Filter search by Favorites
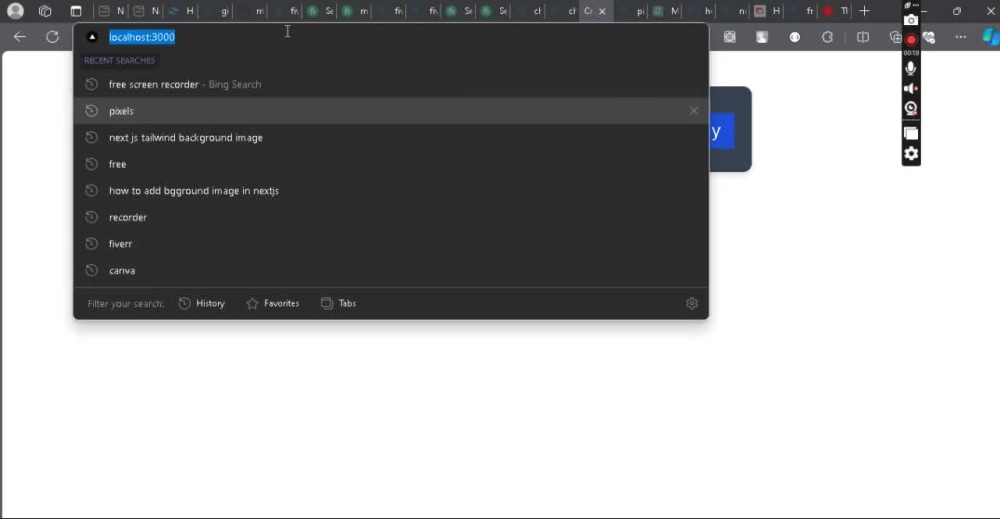The width and height of the screenshot is (1000, 519). 273,303
